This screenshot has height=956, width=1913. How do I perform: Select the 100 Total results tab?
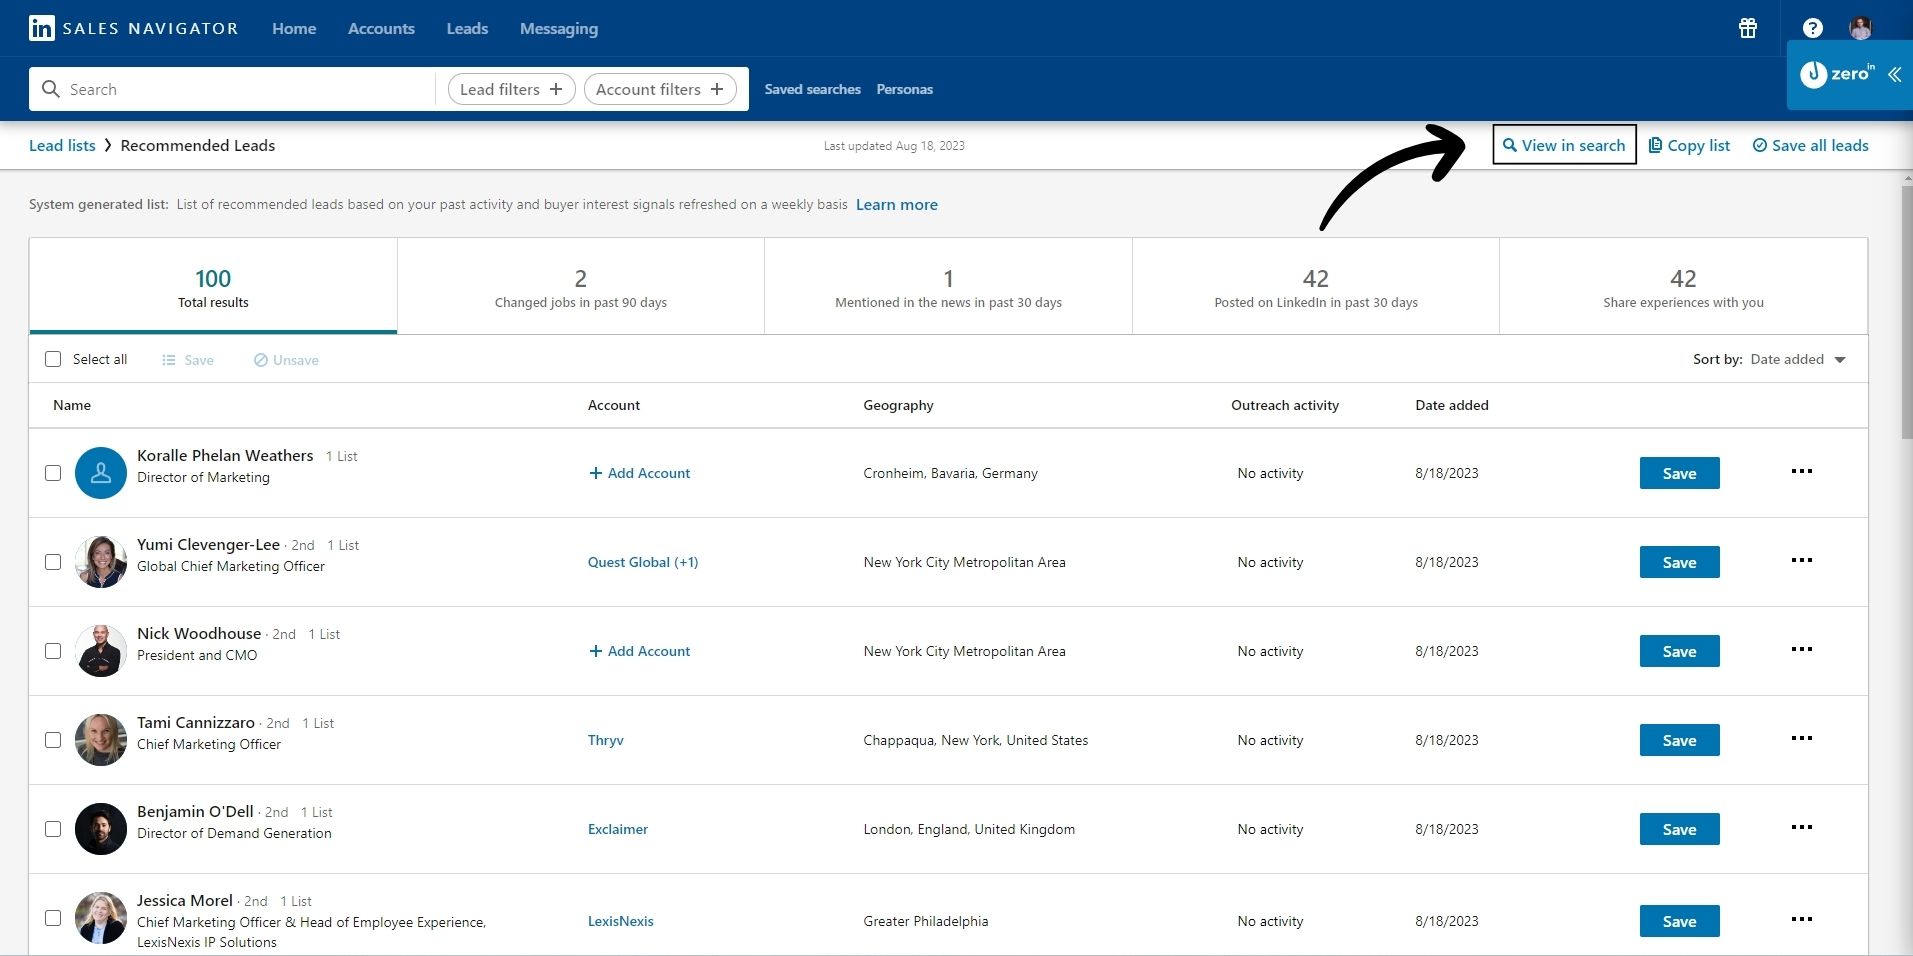(x=213, y=286)
